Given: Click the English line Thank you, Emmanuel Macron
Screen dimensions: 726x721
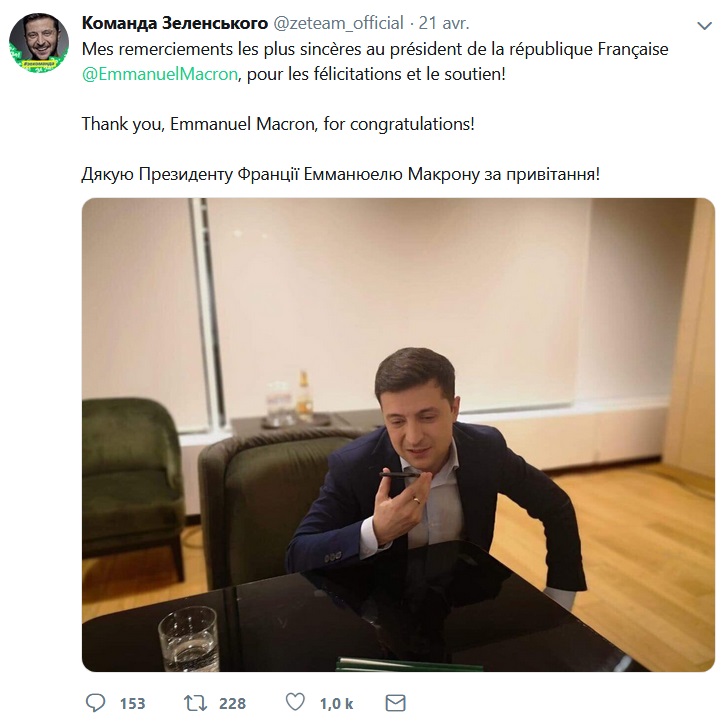Looking at the screenshot, I should [278, 126].
